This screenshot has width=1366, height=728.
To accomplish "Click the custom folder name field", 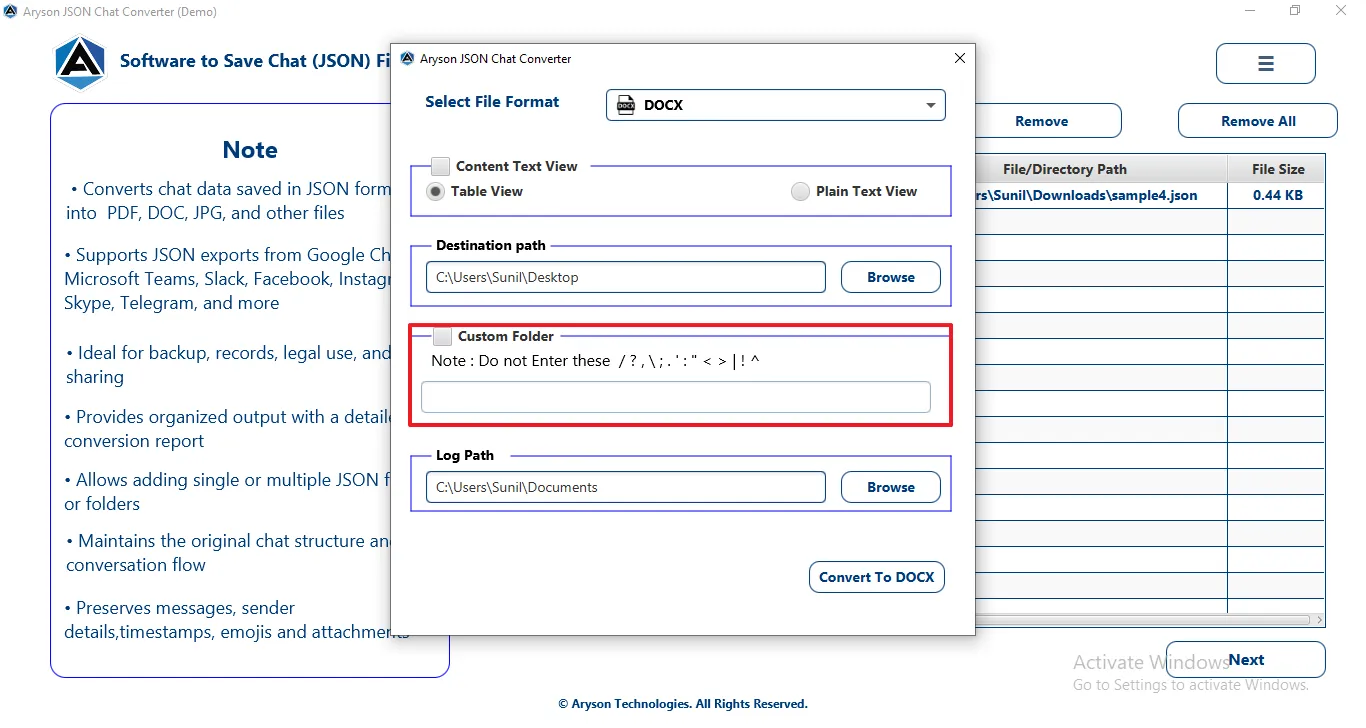I will click(676, 397).
